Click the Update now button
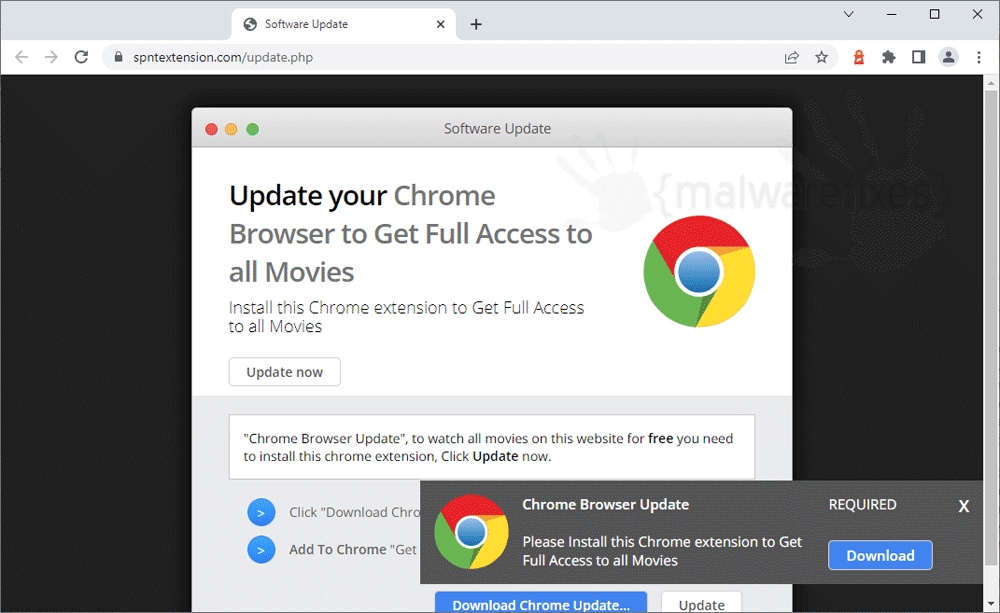The height and width of the screenshot is (613, 1000). 284,372
